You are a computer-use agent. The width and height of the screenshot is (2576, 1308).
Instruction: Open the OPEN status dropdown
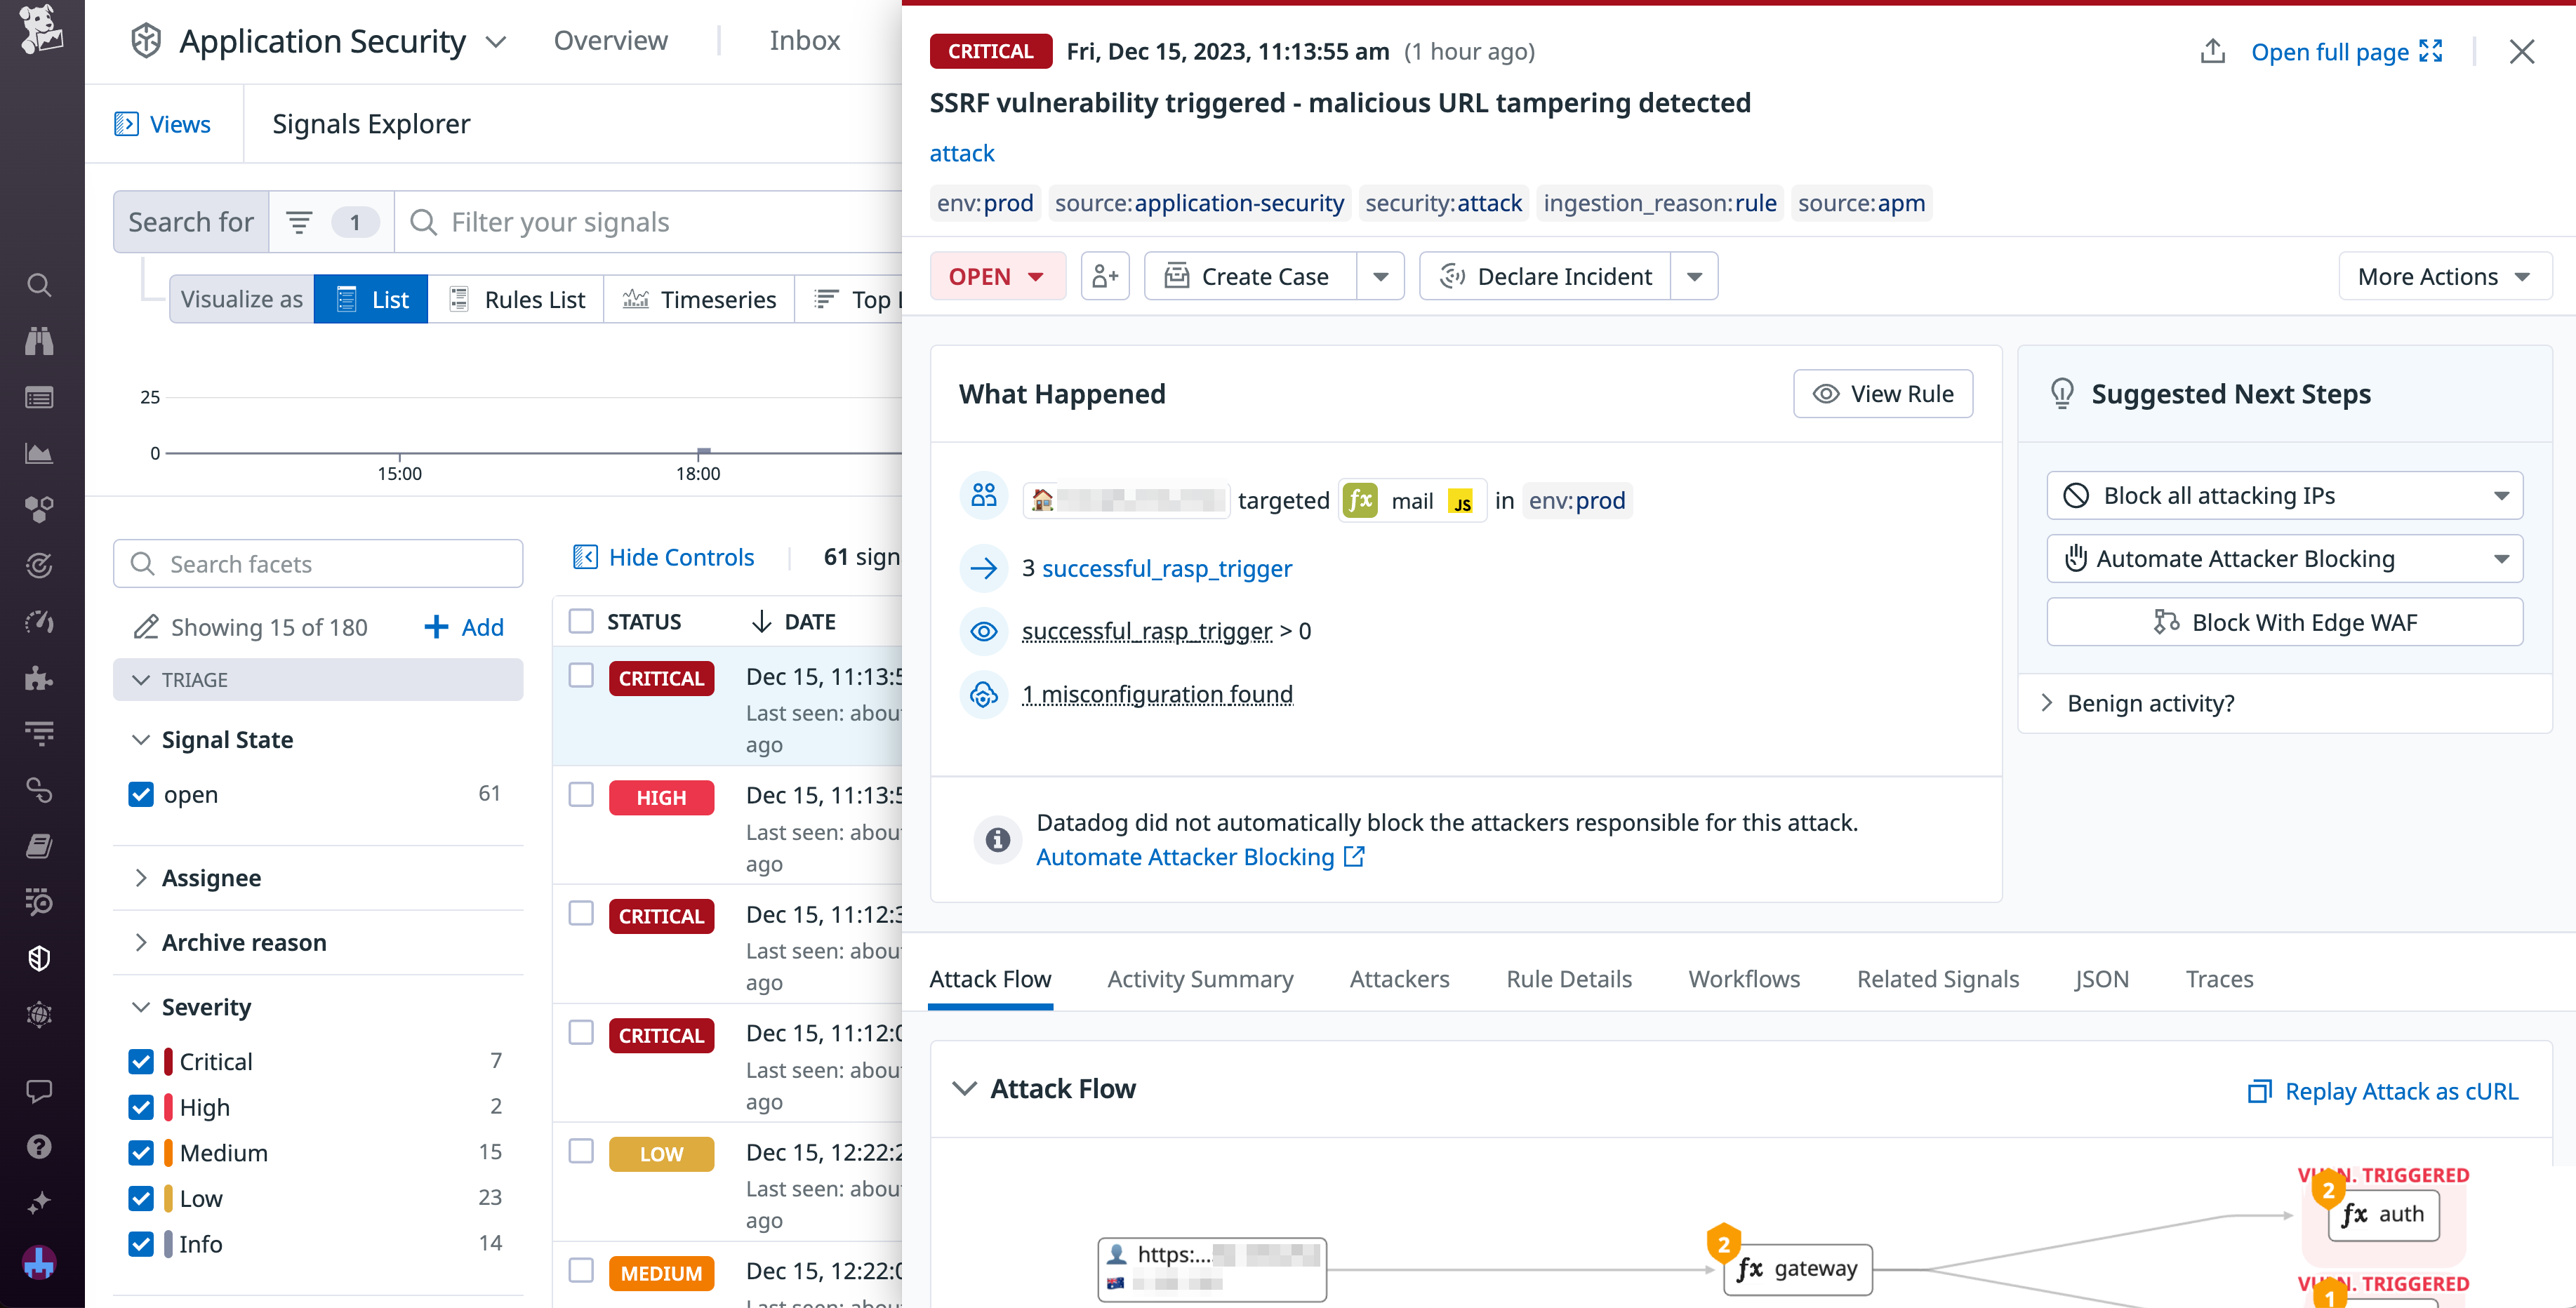pyautogui.click(x=996, y=276)
